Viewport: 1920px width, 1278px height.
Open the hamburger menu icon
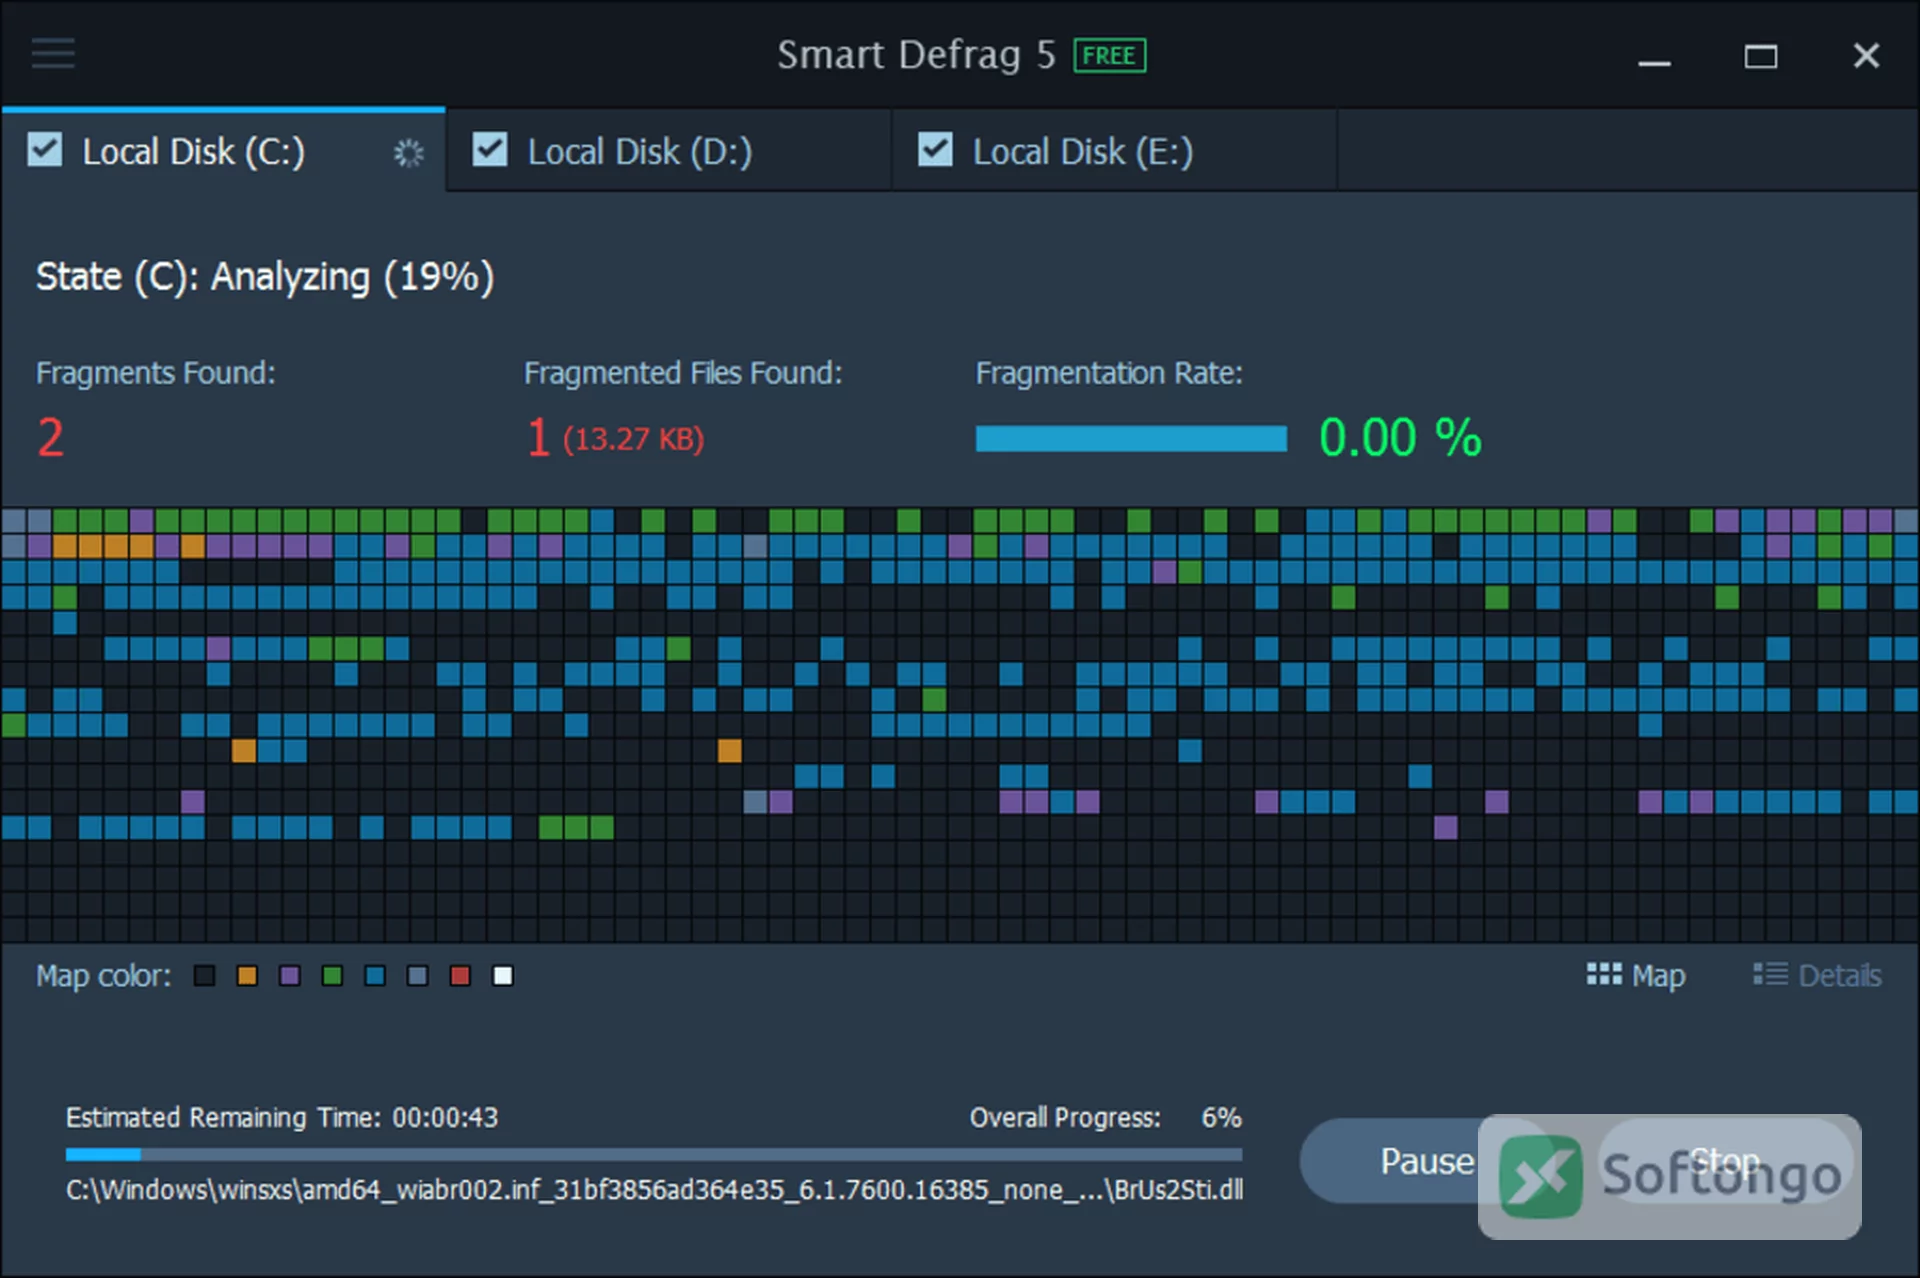[53, 54]
